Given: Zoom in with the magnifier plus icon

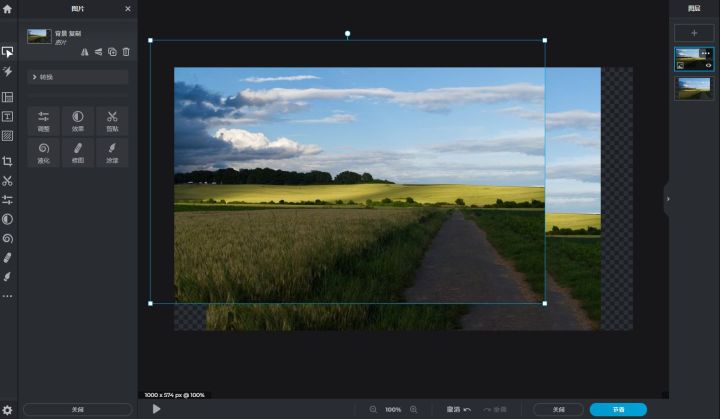Looking at the screenshot, I should click(413, 409).
